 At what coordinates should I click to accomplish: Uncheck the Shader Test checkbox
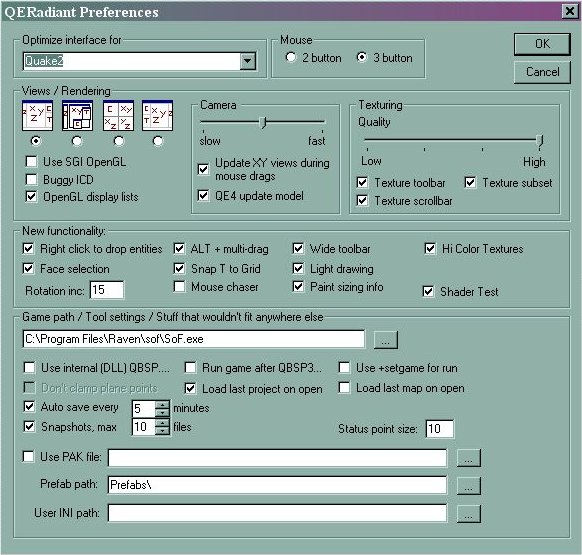point(428,291)
